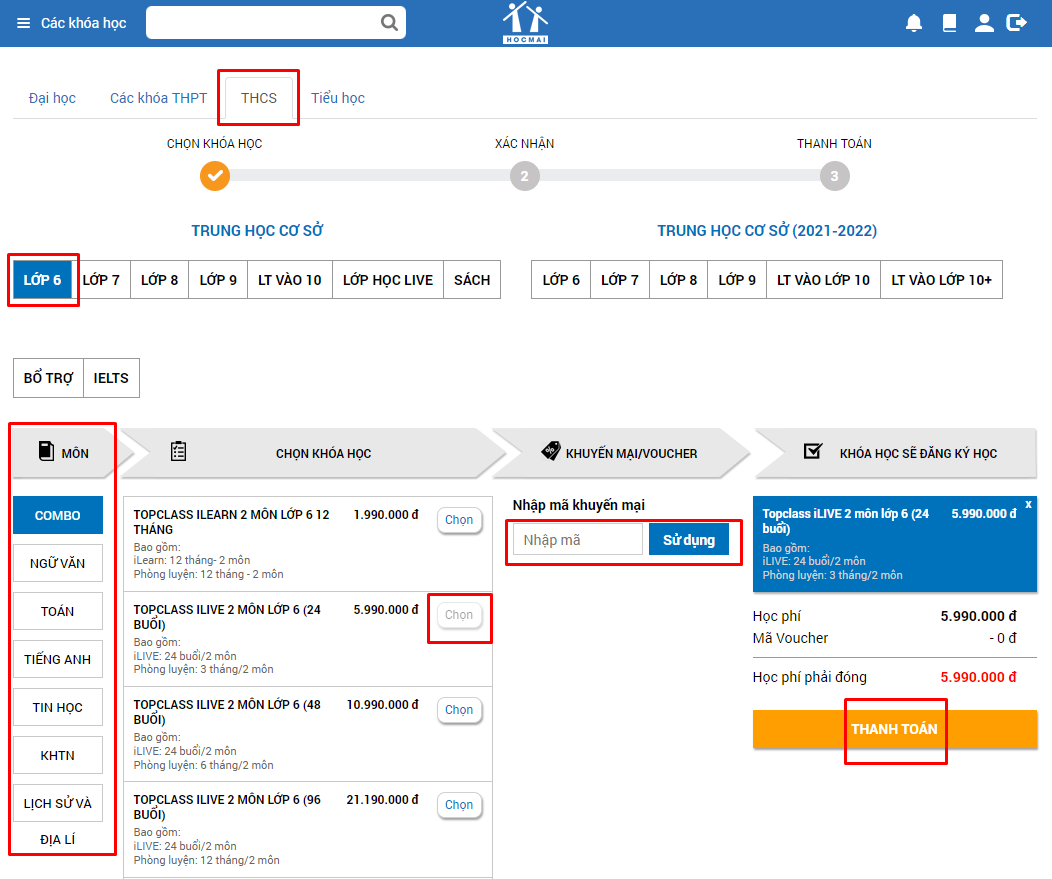Image resolution: width=1052 pixels, height=879 pixels.
Task: Open SÁCH category
Action: [472, 280]
